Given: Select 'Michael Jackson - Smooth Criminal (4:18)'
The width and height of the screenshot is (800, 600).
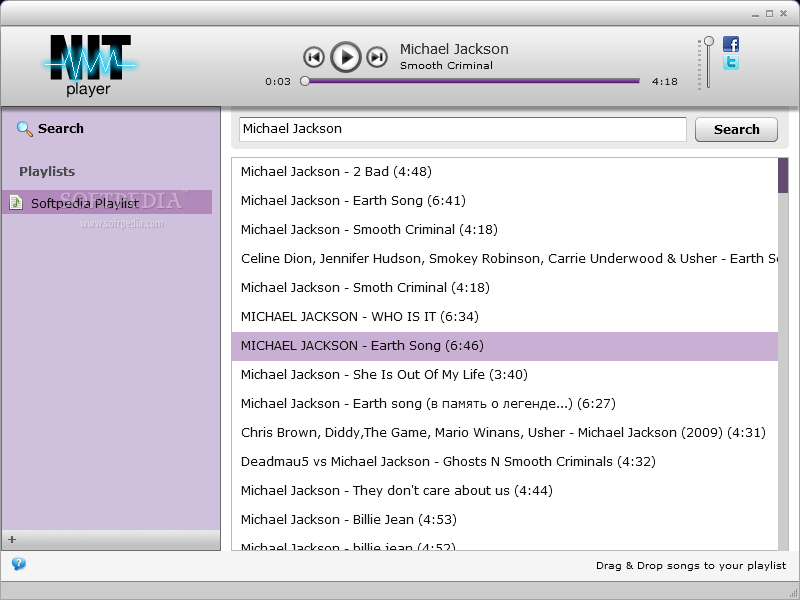Looking at the screenshot, I should tap(505, 230).
